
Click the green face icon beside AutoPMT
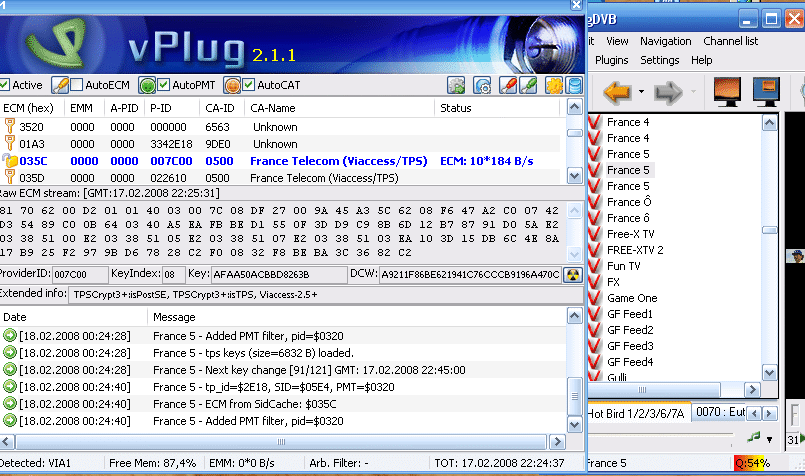click(x=147, y=85)
